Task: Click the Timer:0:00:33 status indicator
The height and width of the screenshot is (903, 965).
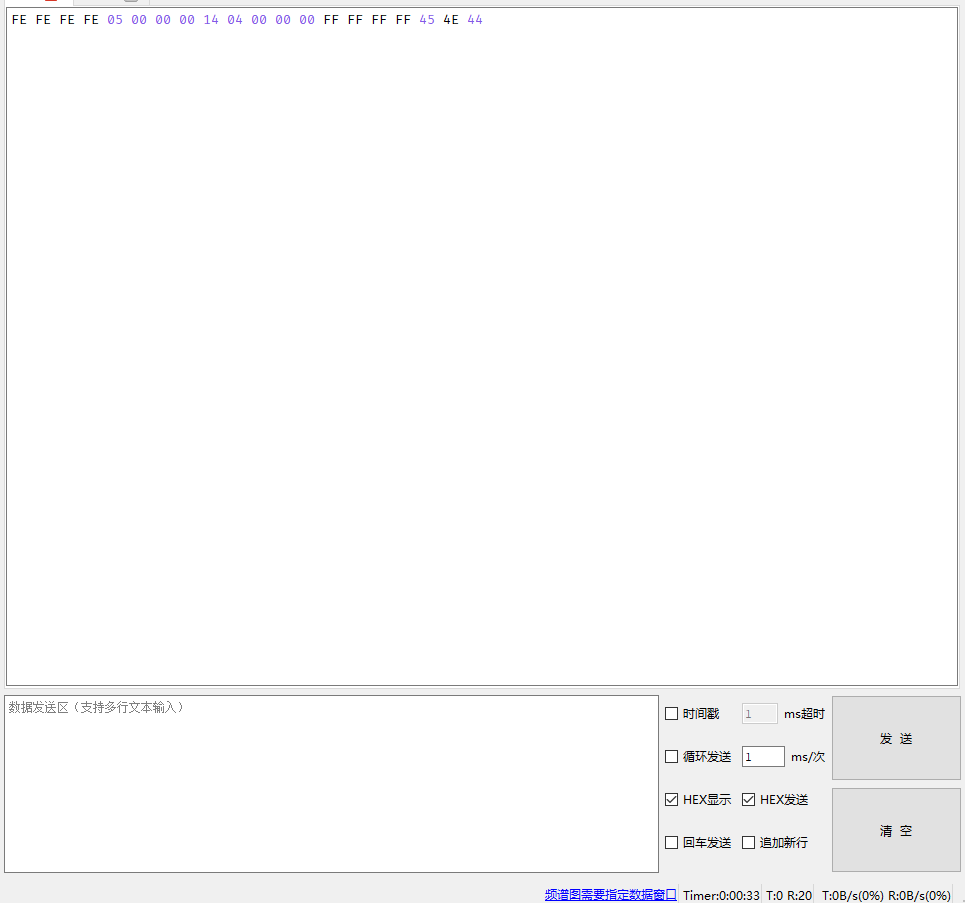Action: pos(721,895)
